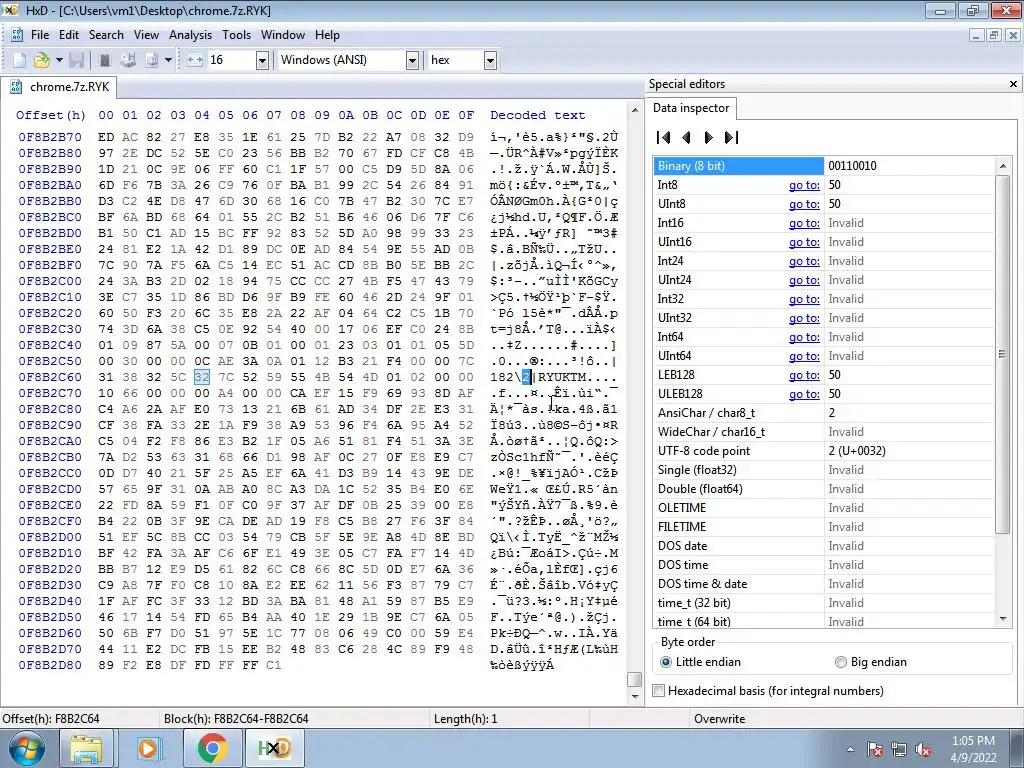Click the Open RAM toolbar icon
The height and width of the screenshot is (768, 1024).
[x=104, y=60]
